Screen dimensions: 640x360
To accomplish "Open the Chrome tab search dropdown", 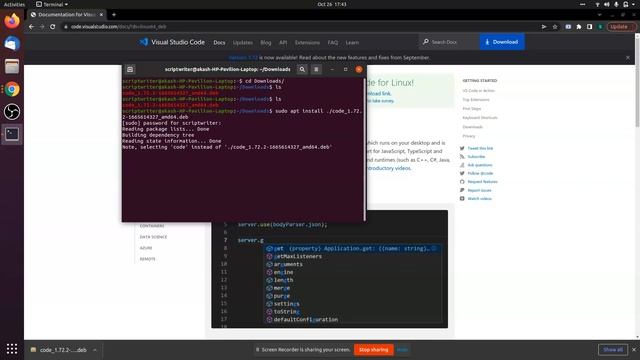I will 599,15.
